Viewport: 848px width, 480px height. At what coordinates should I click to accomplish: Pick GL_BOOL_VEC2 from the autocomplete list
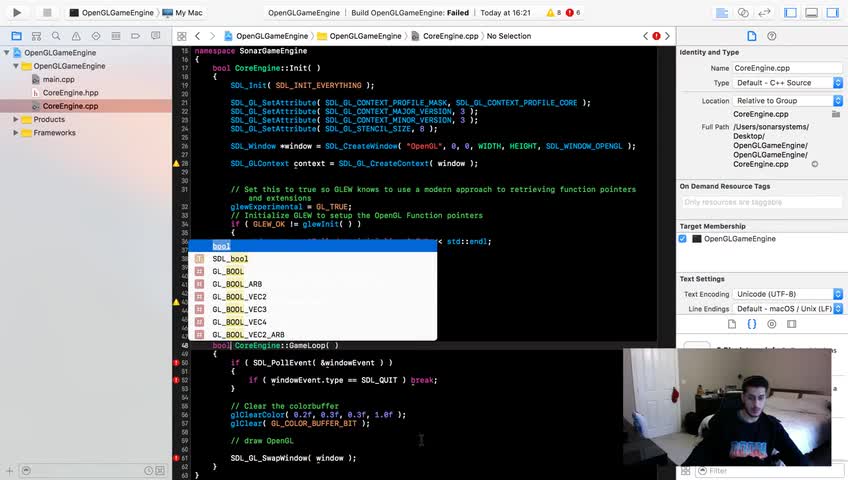coord(313,297)
